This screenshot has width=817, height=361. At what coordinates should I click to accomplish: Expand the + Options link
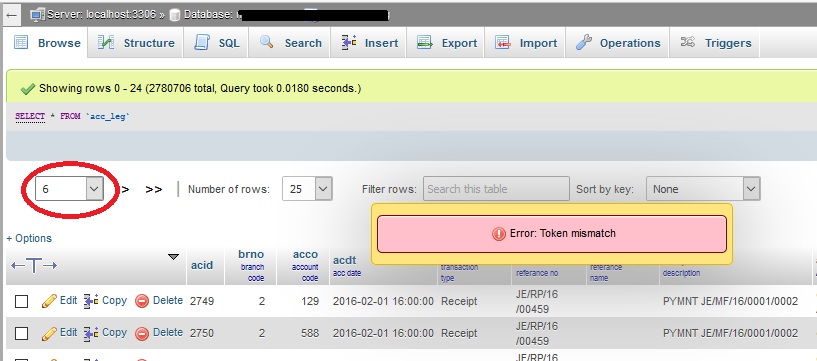(29, 239)
